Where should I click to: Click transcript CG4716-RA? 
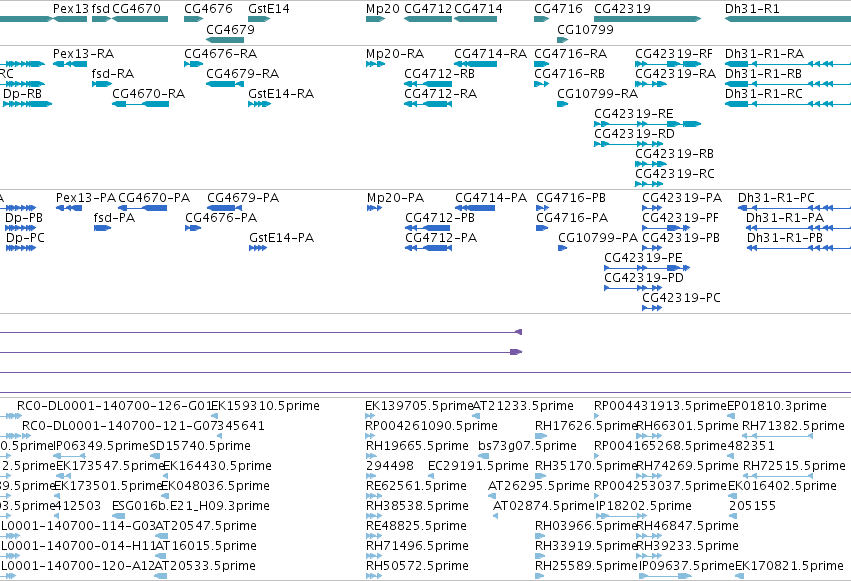542,64
